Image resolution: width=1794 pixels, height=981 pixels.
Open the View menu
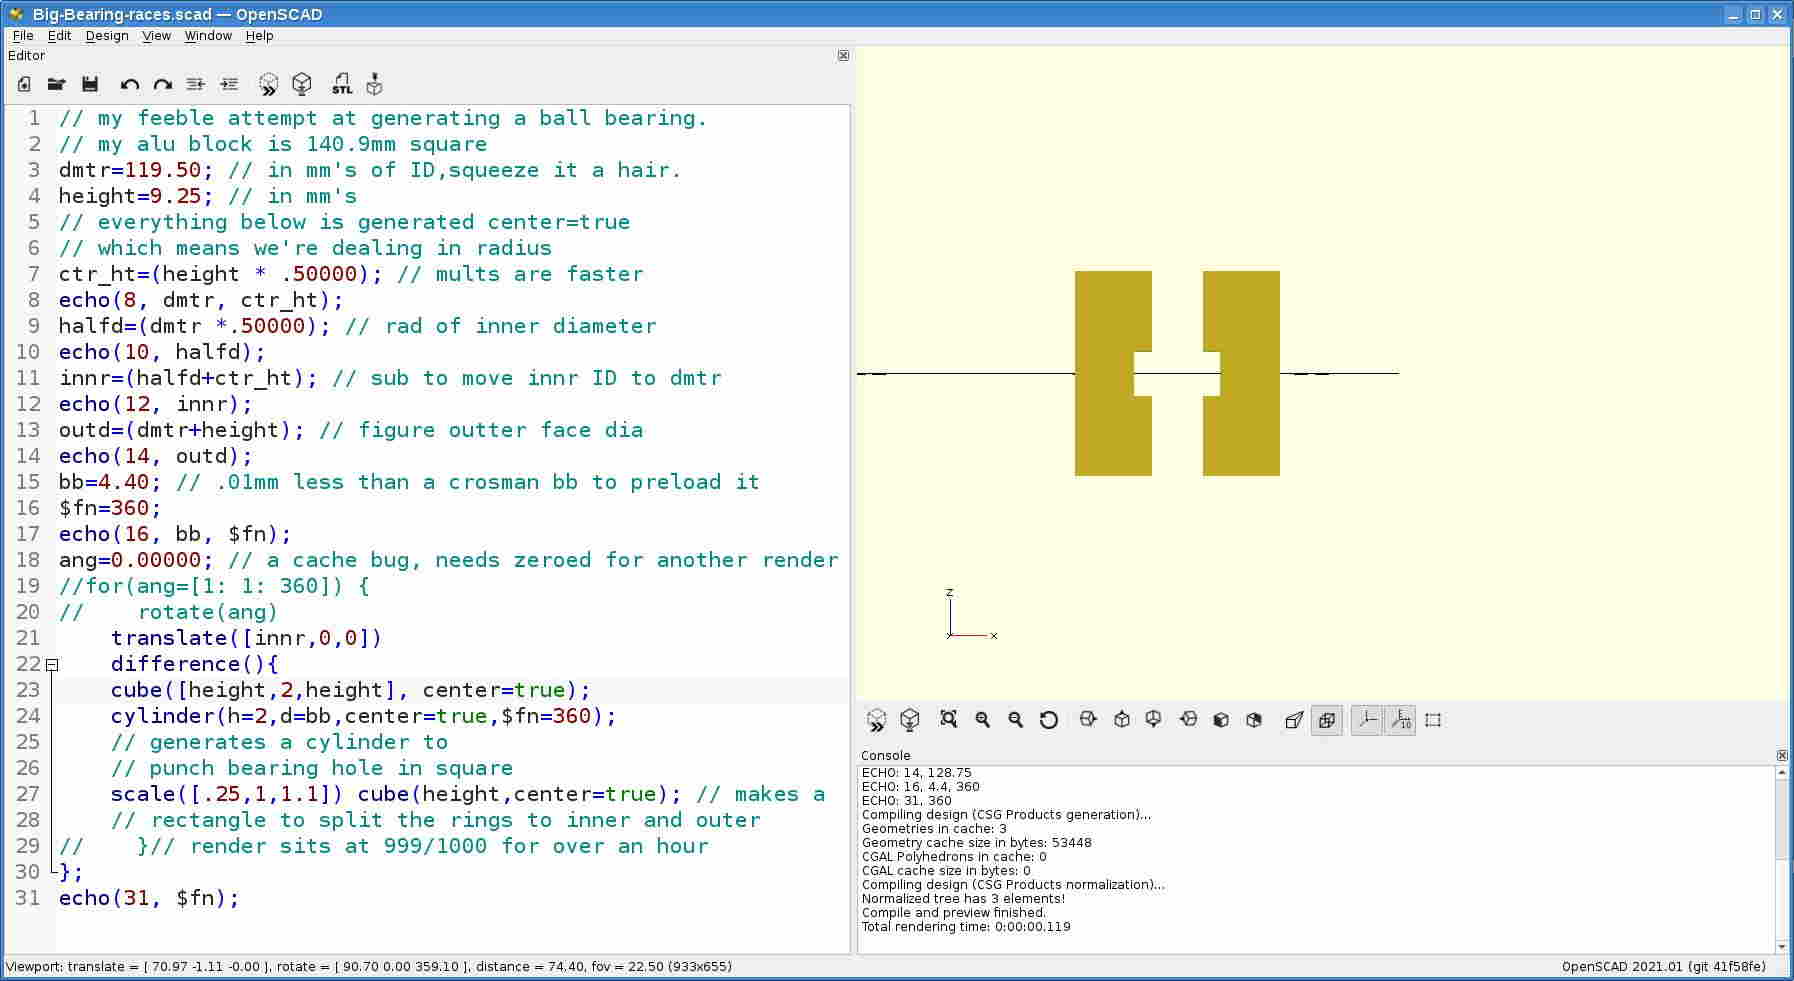pos(156,35)
